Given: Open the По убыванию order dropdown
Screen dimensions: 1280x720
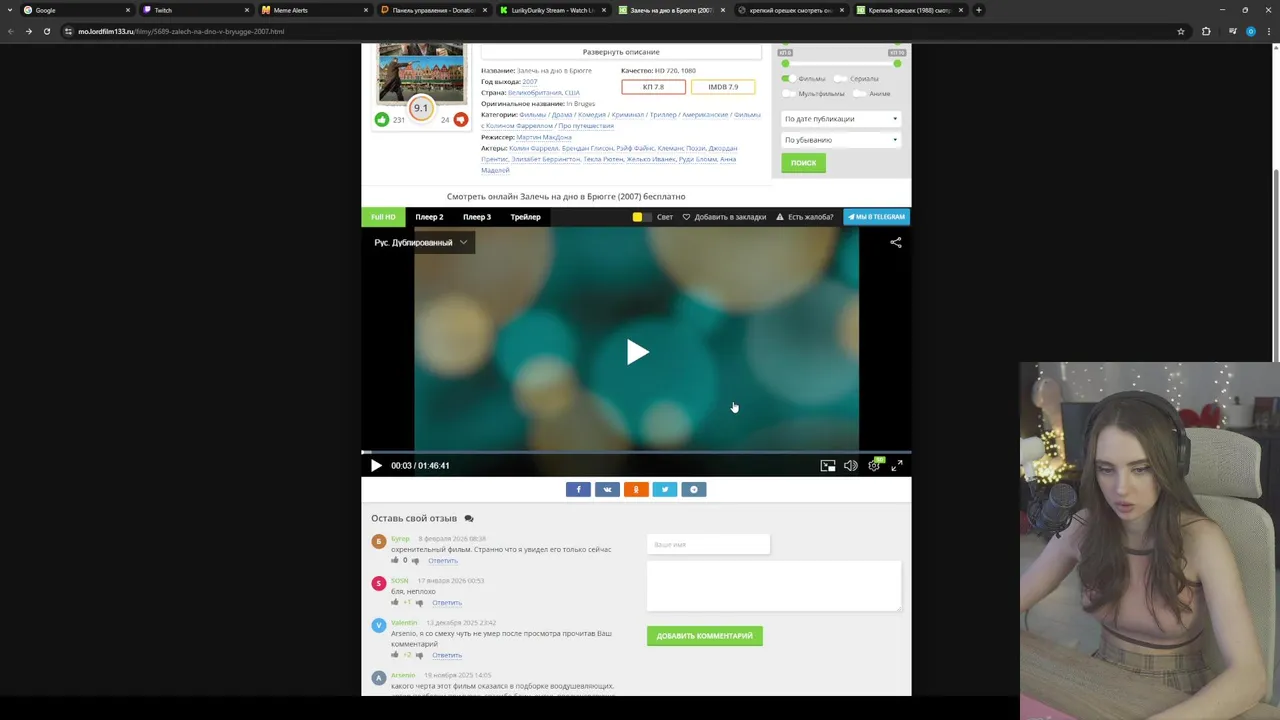Looking at the screenshot, I should 840,140.
